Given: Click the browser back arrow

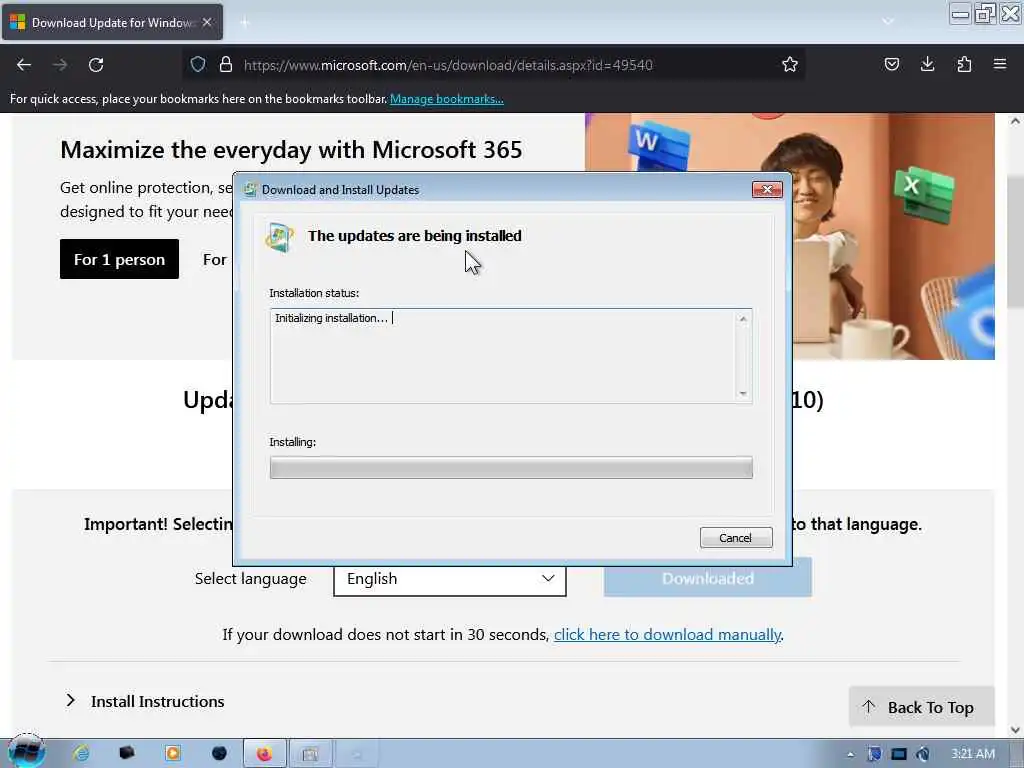Looking at the screenshot, I should coord(24,65).
